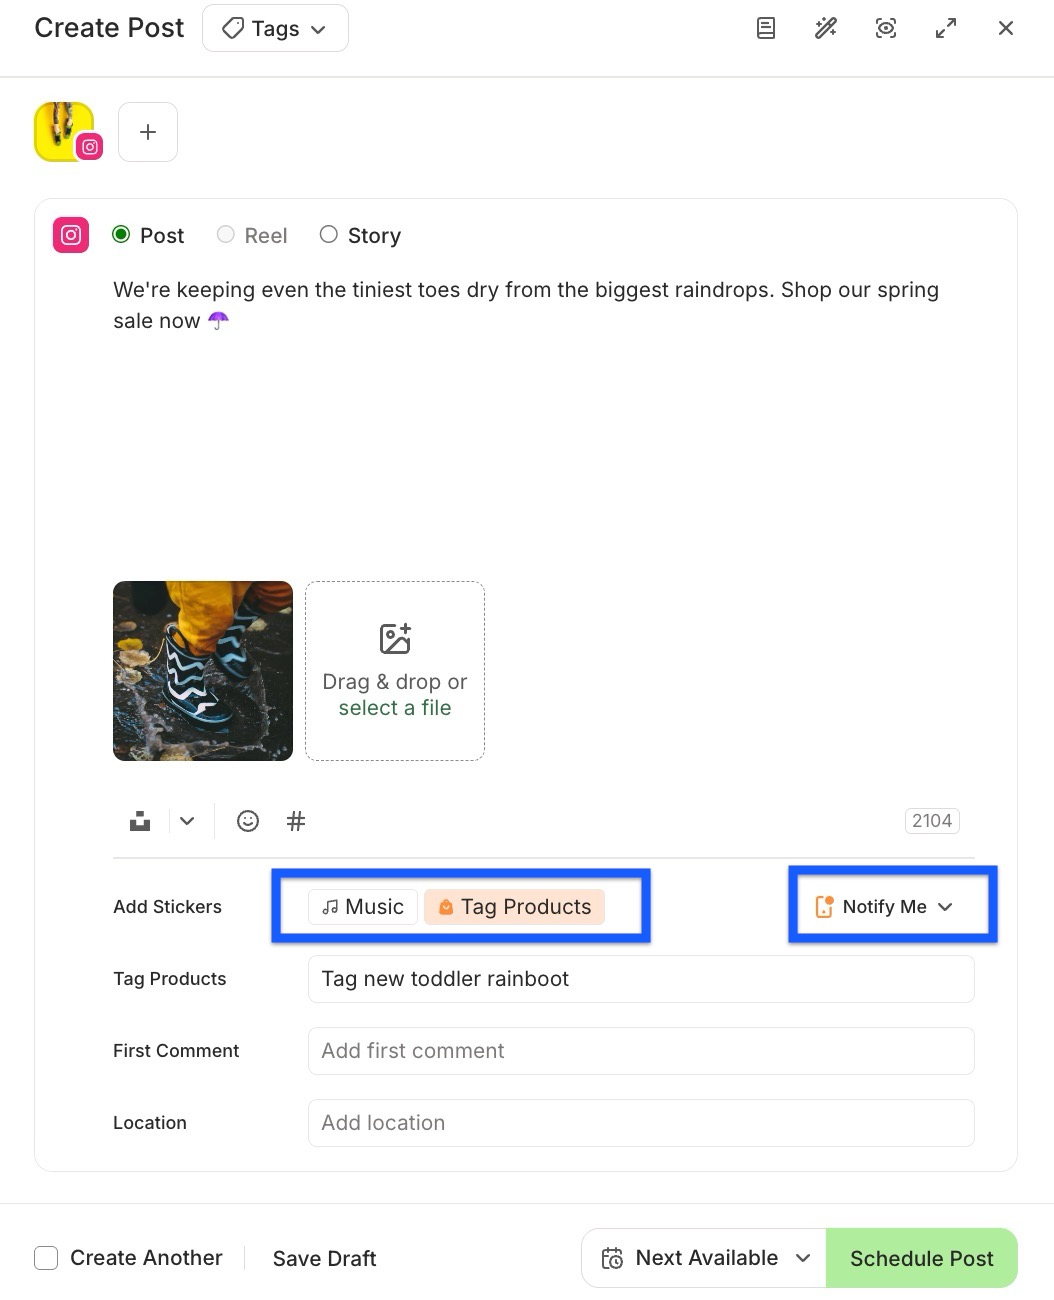This screenshot has height=1300, width=1054.
Task: Click the media upload icon below the image
Action: (x=139, y=820)
